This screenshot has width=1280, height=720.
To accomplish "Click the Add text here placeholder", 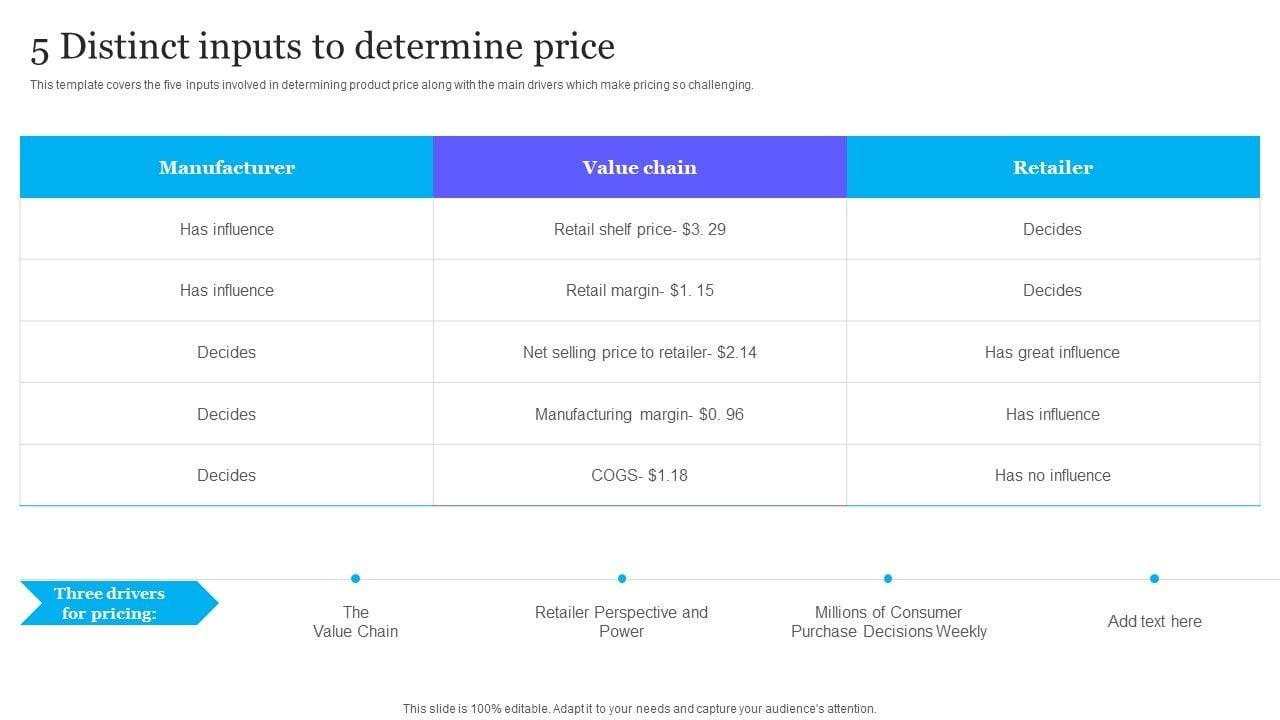I will pos(1154,621).
